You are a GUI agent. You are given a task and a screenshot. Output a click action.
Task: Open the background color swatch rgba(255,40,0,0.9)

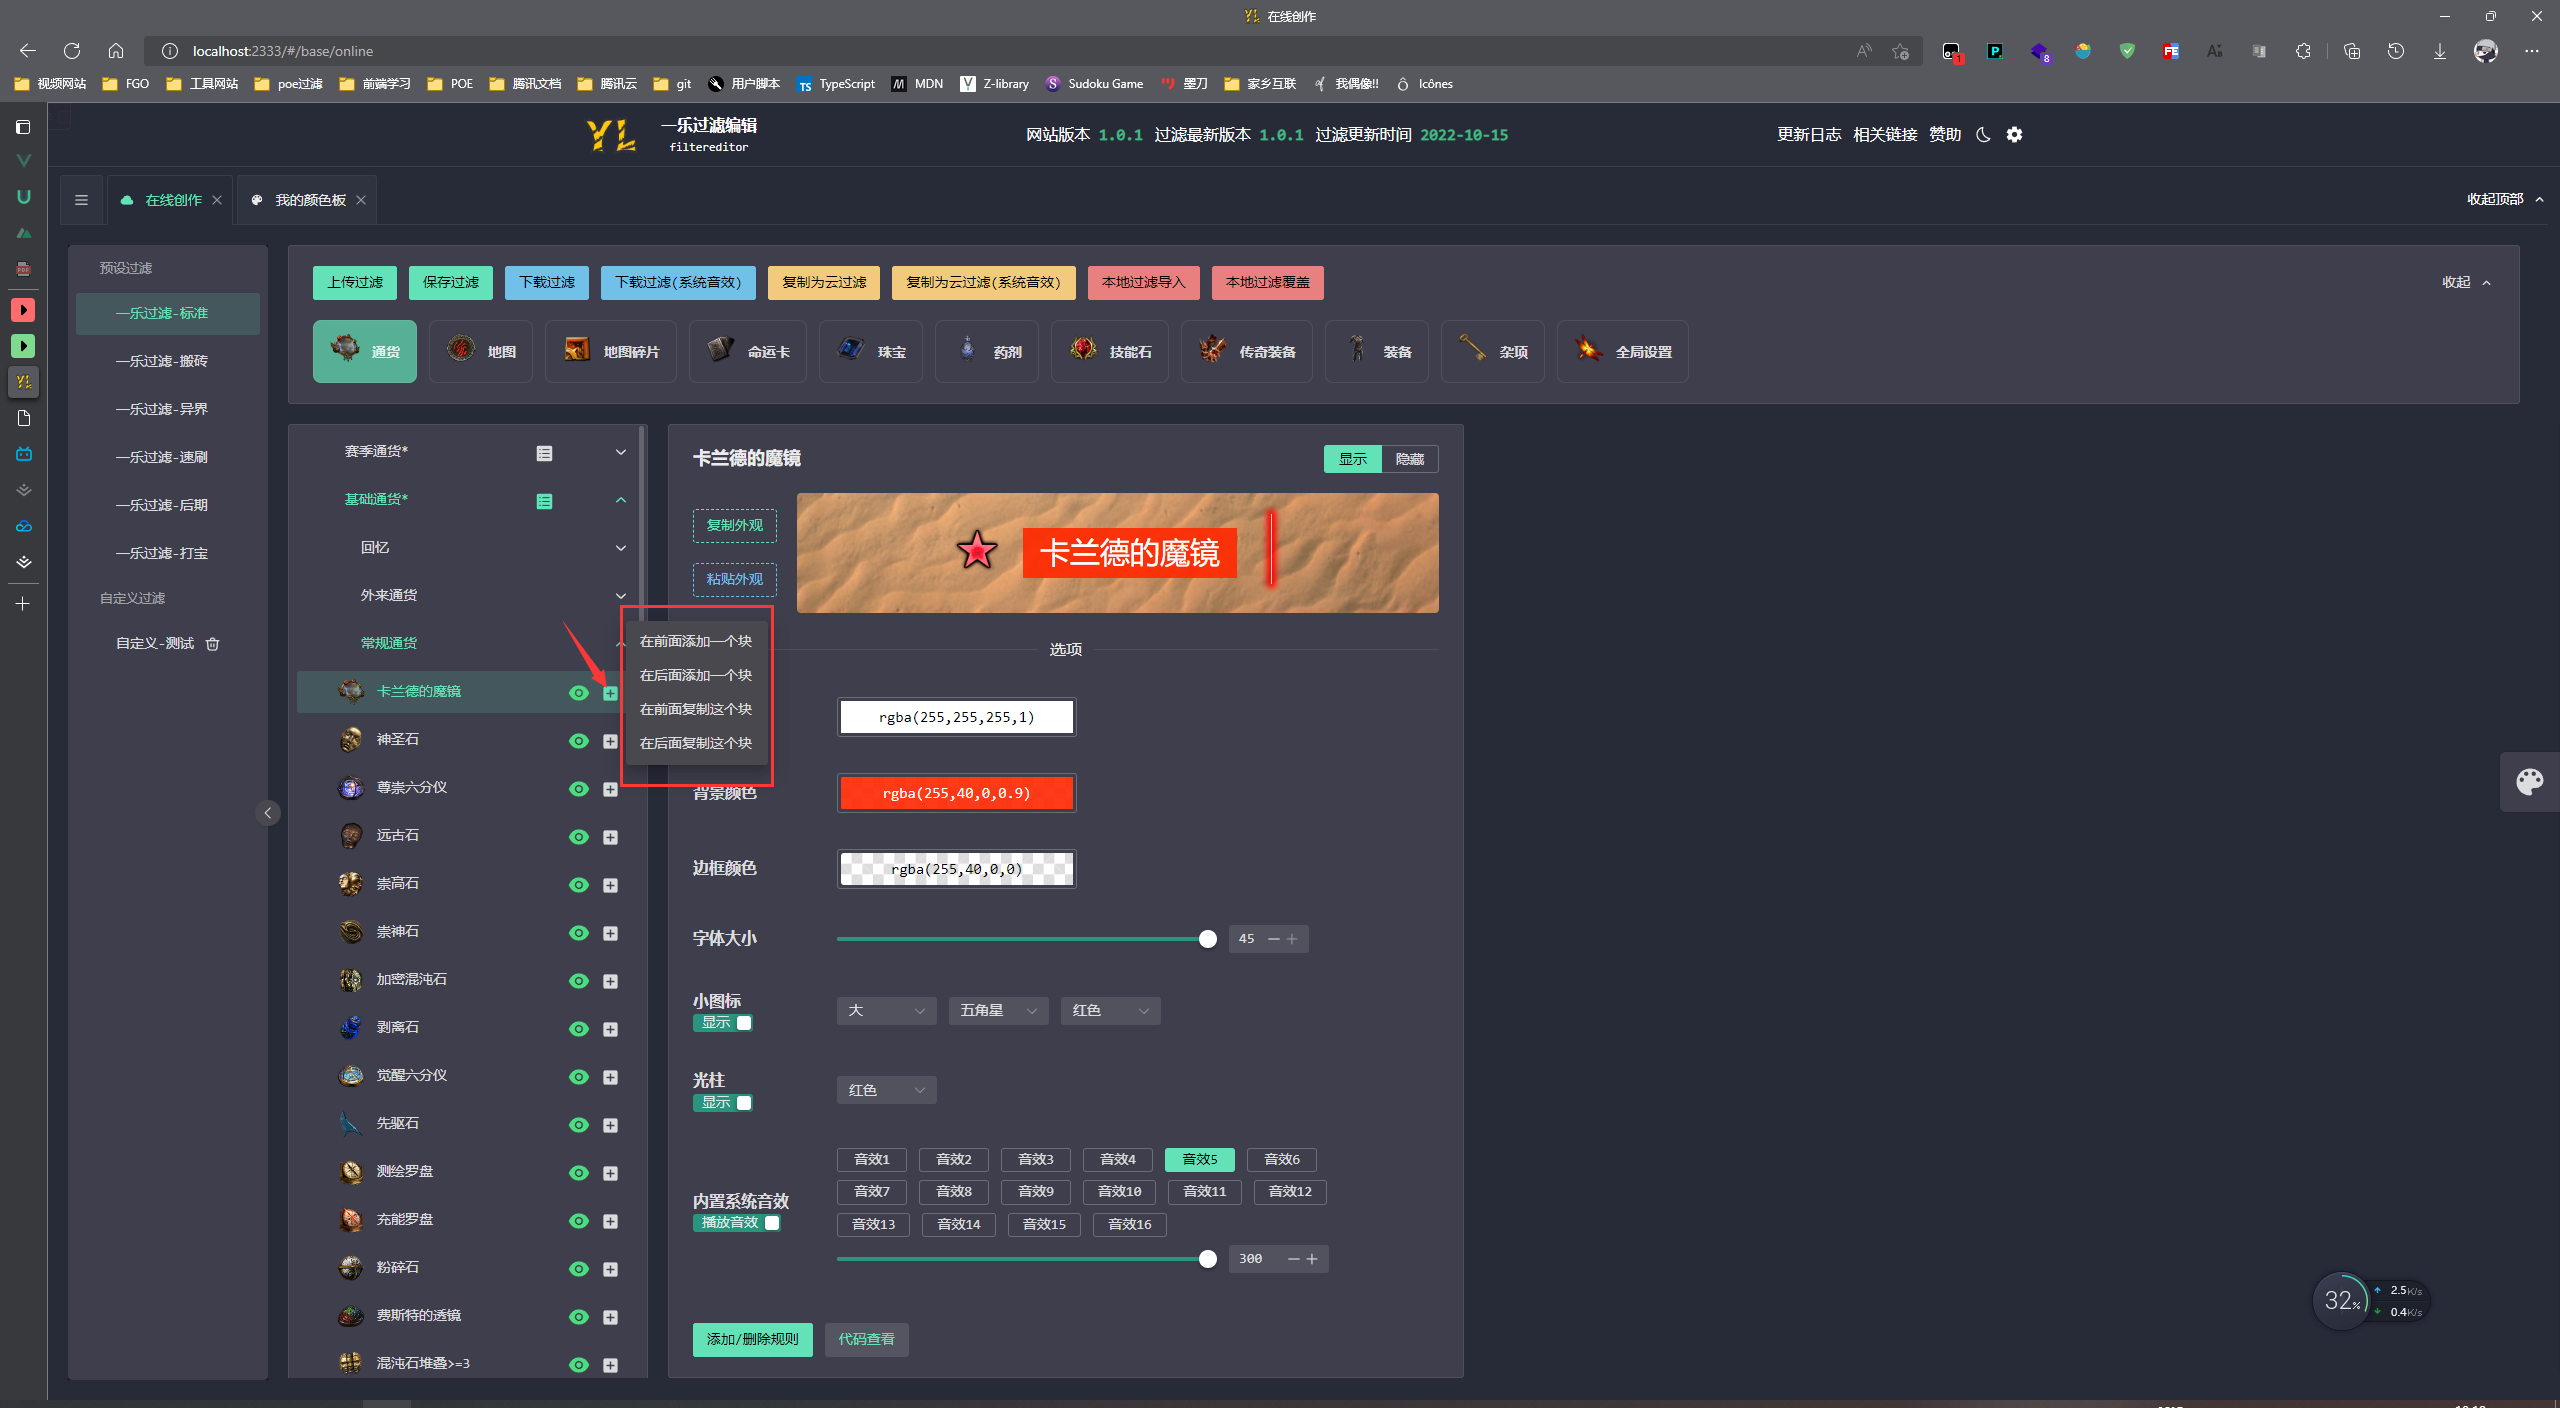(x=957, y=794)
